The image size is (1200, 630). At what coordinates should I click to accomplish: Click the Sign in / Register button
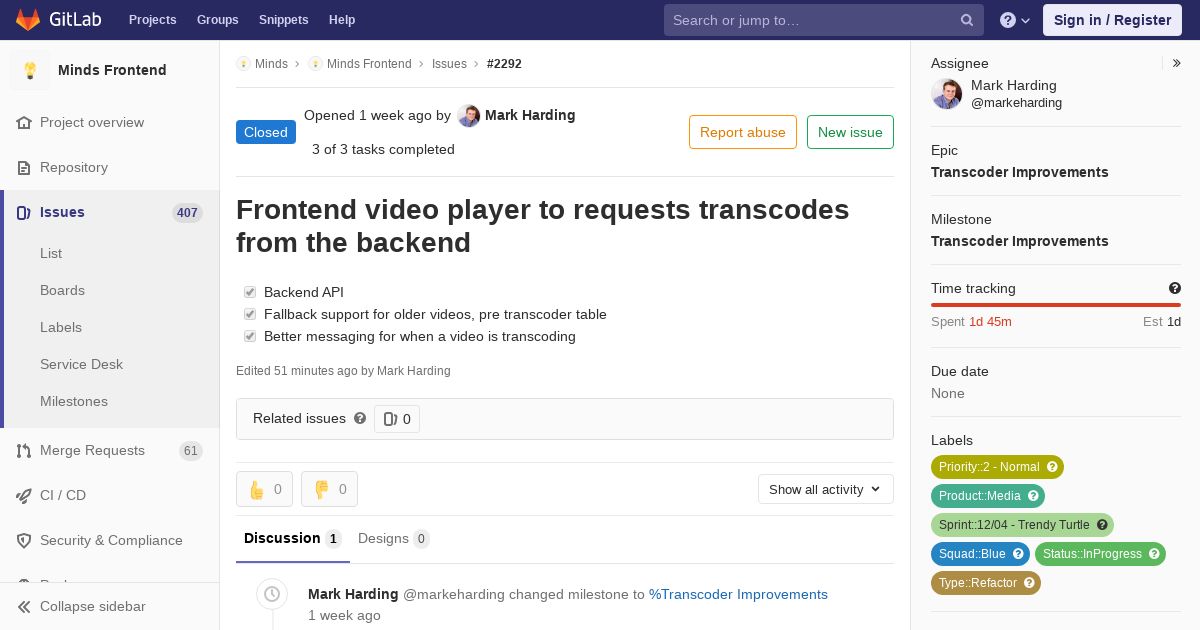coord(1112,20)
